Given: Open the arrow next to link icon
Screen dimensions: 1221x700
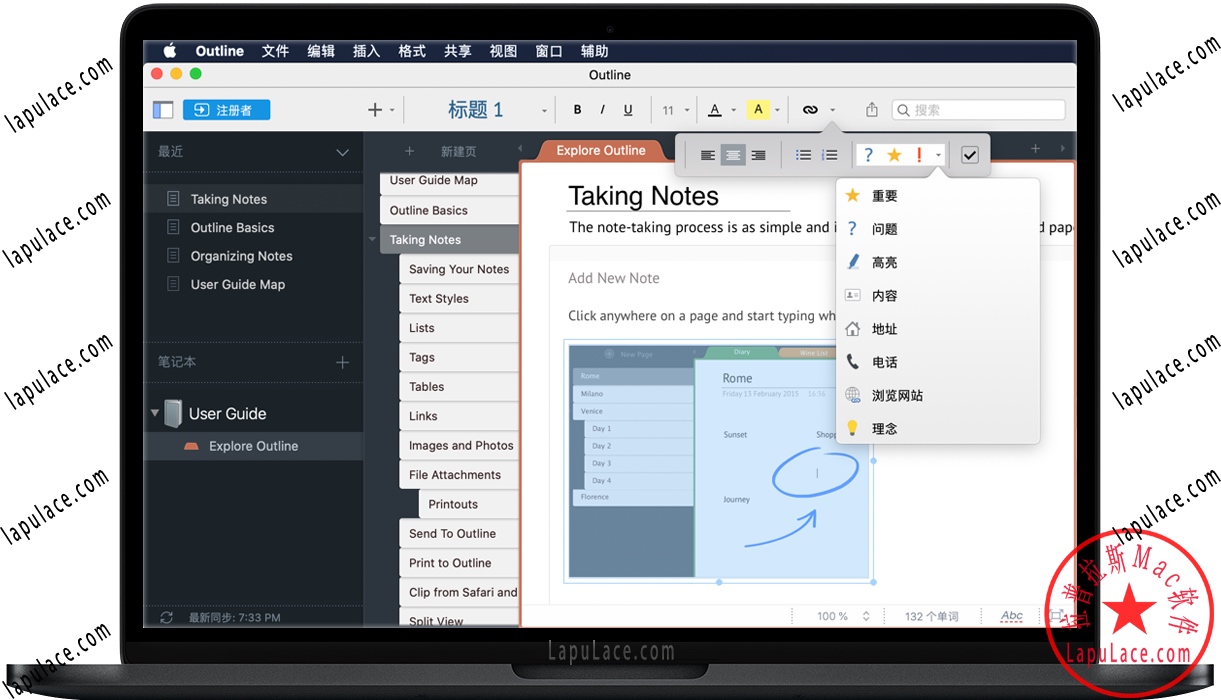Looking at the screenshot, I should [x=832, y=111].
